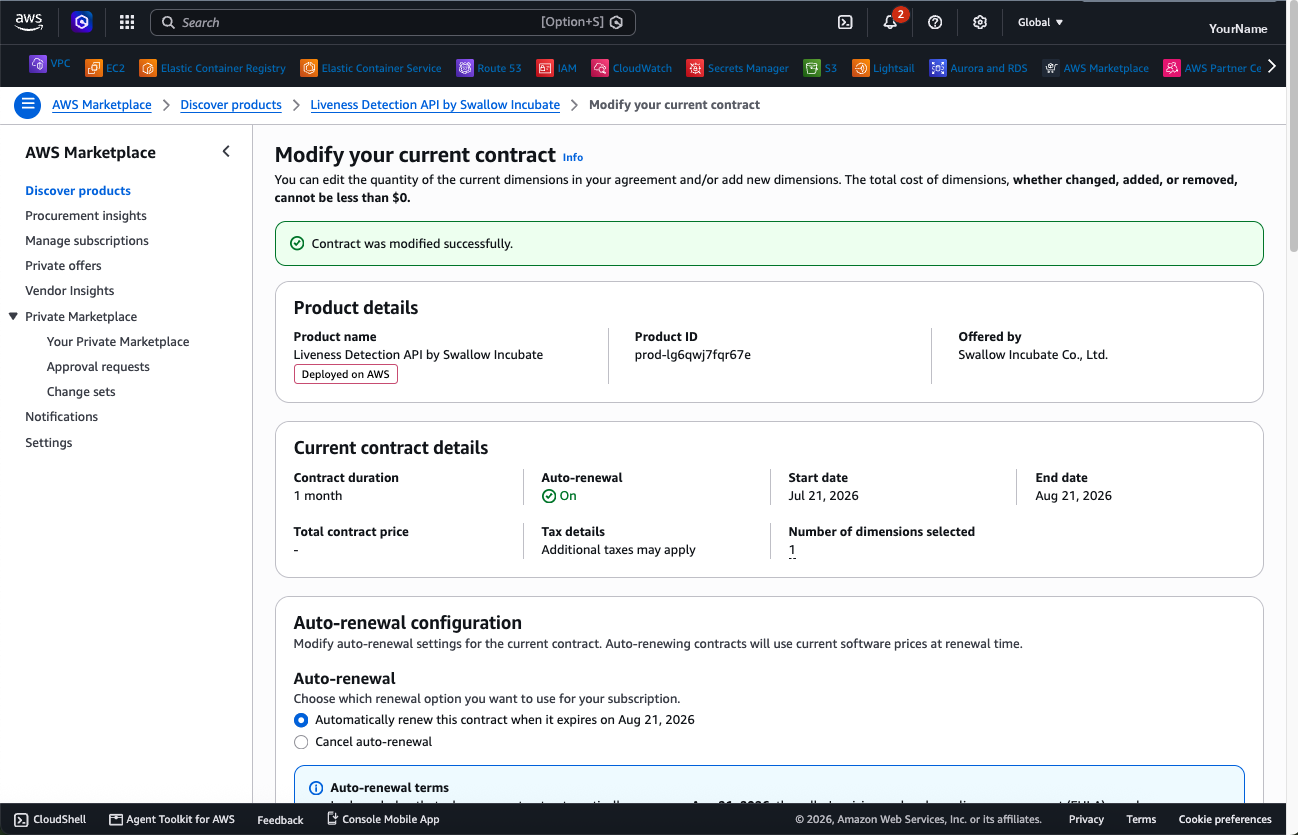Select Cancel auto-renewal radio button
The image size is (1298, 835).
[301, 742]
